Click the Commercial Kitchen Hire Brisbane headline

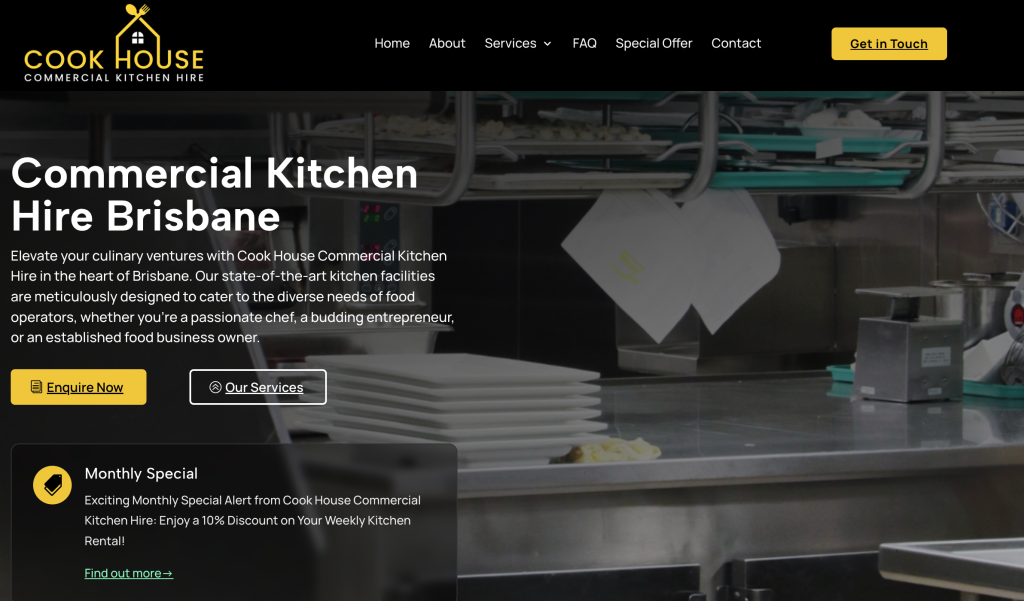point(214,194)
